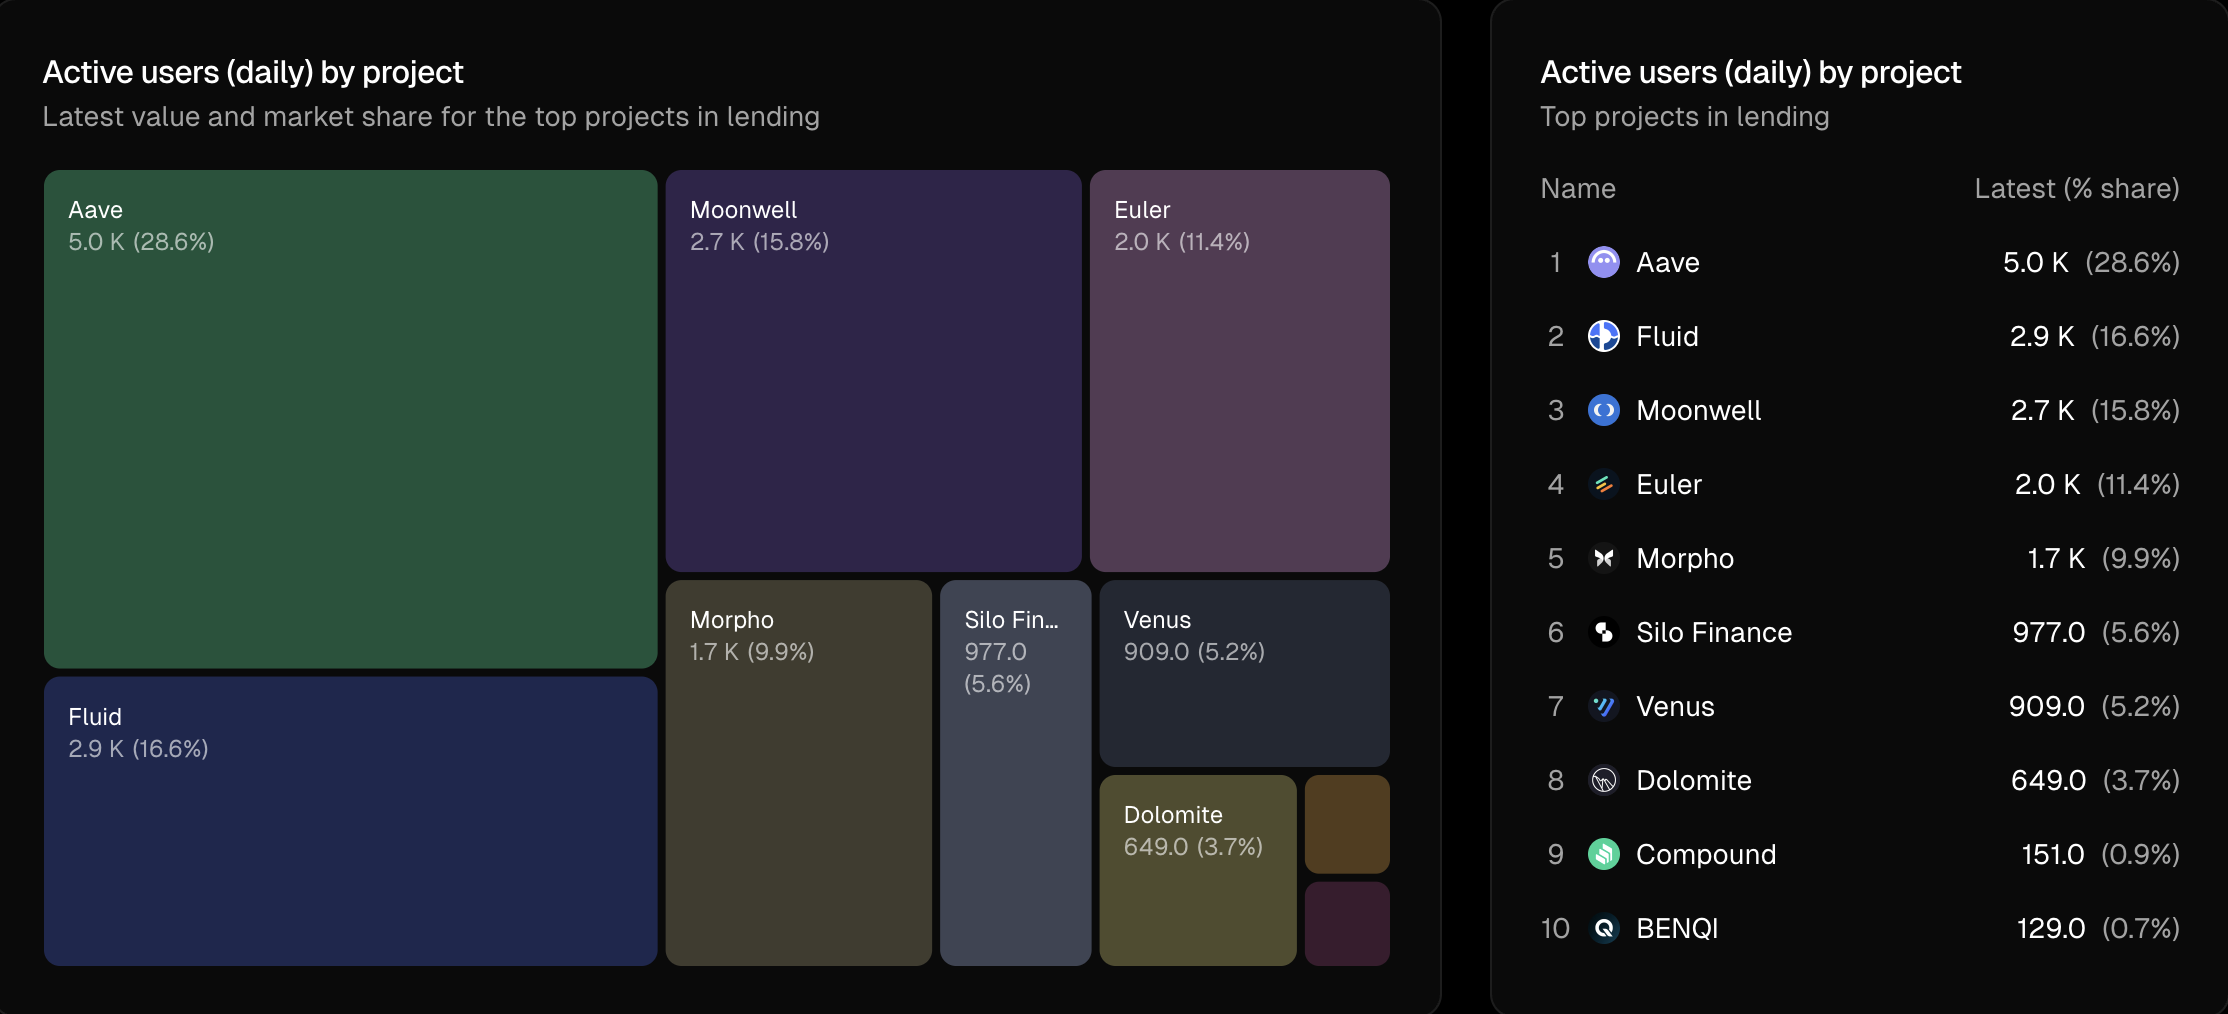Screen dimensions: 2228x1014
Task: Sort by Latest (% share) column header
Action: tap(2076, 189)
